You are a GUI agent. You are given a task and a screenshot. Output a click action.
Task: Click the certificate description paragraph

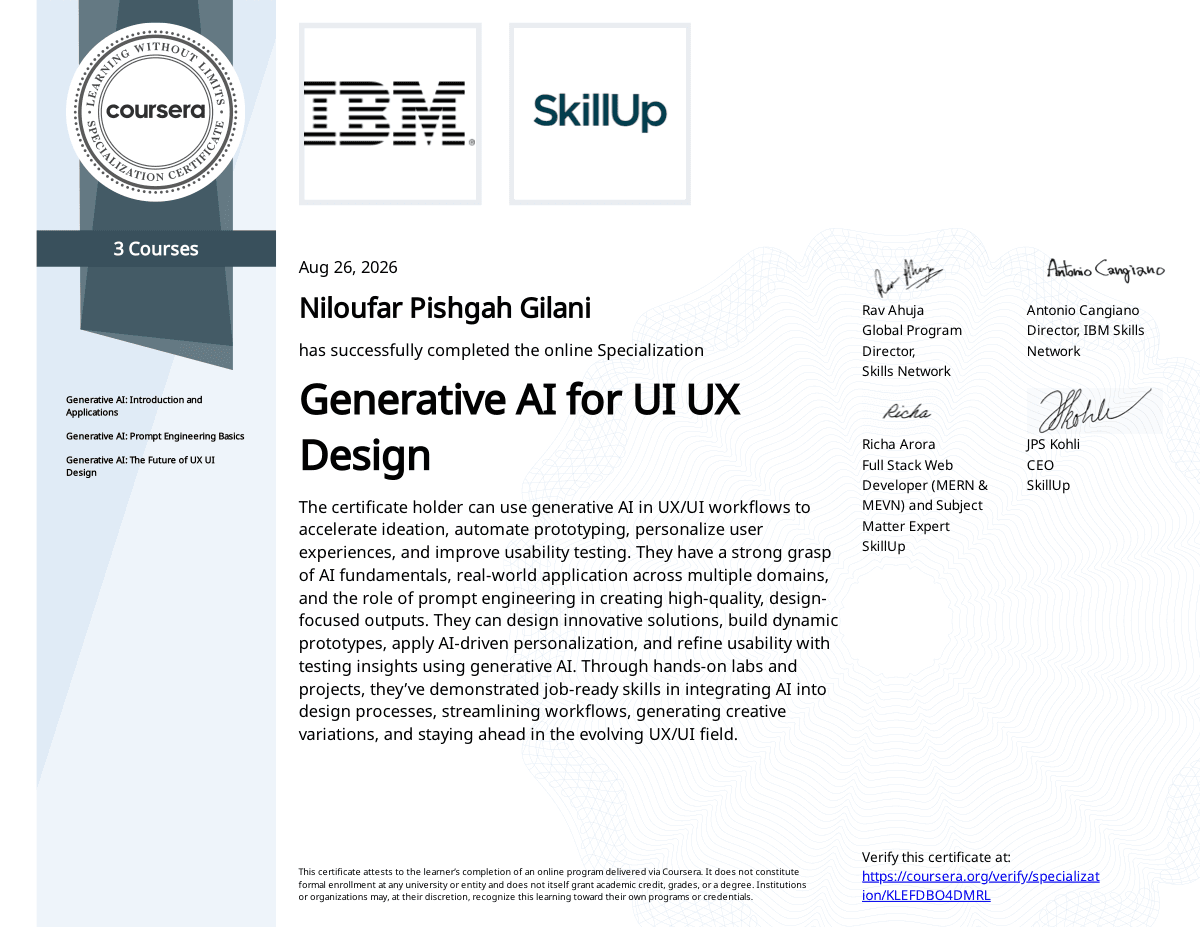pyautogui.click(x=568, y=620)
